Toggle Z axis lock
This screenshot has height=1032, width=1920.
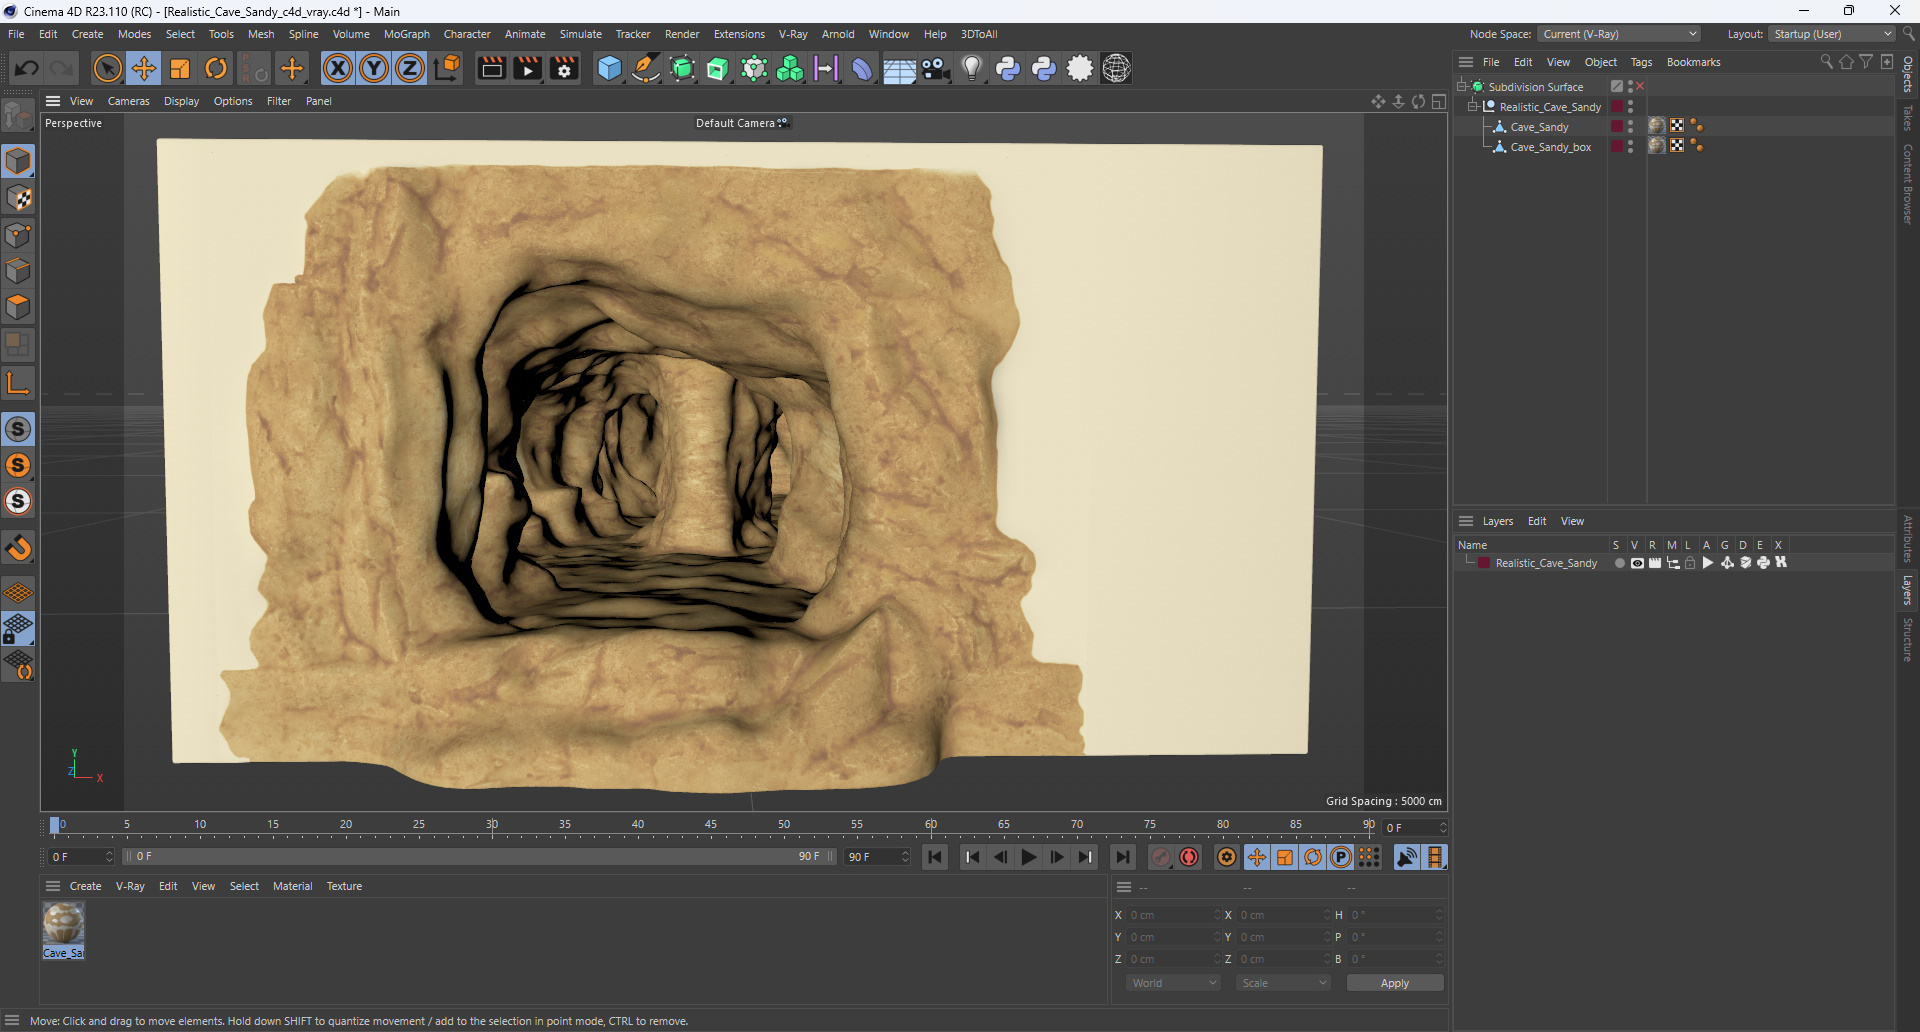tap(410, 68)
